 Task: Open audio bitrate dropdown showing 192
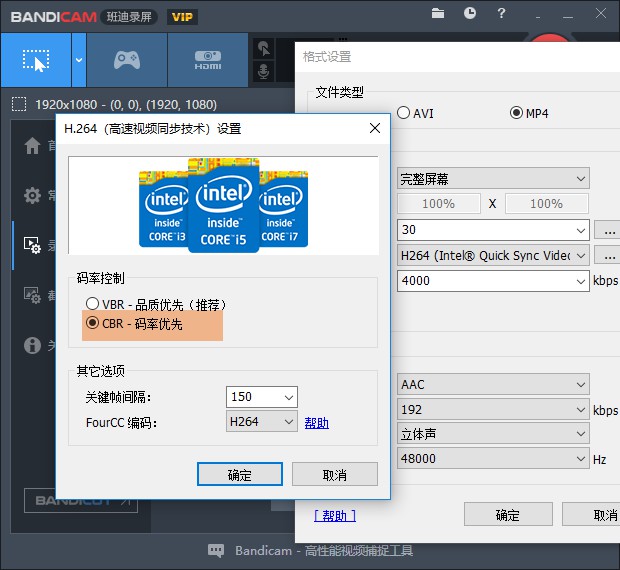click(493, 410)
